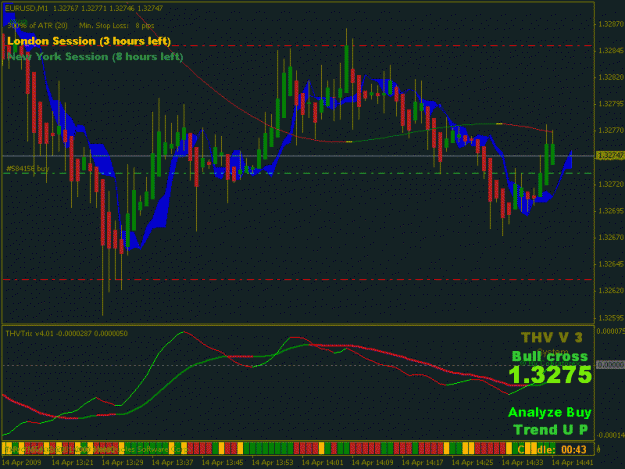The width and height of the screenshot is (625, 469).
Task: Click the 0.00000 zero-level tag on indicator scale
Action: click(x=610, y=365)
